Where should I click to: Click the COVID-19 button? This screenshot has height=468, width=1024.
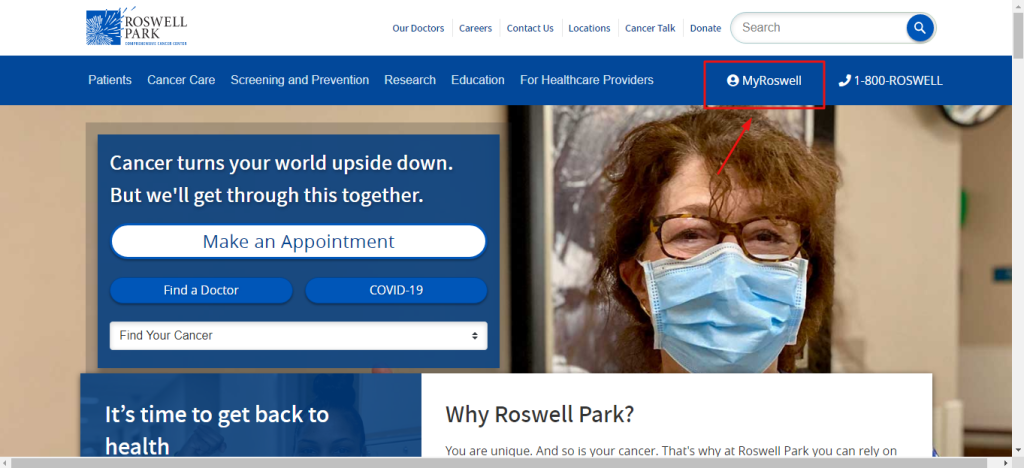396,290
